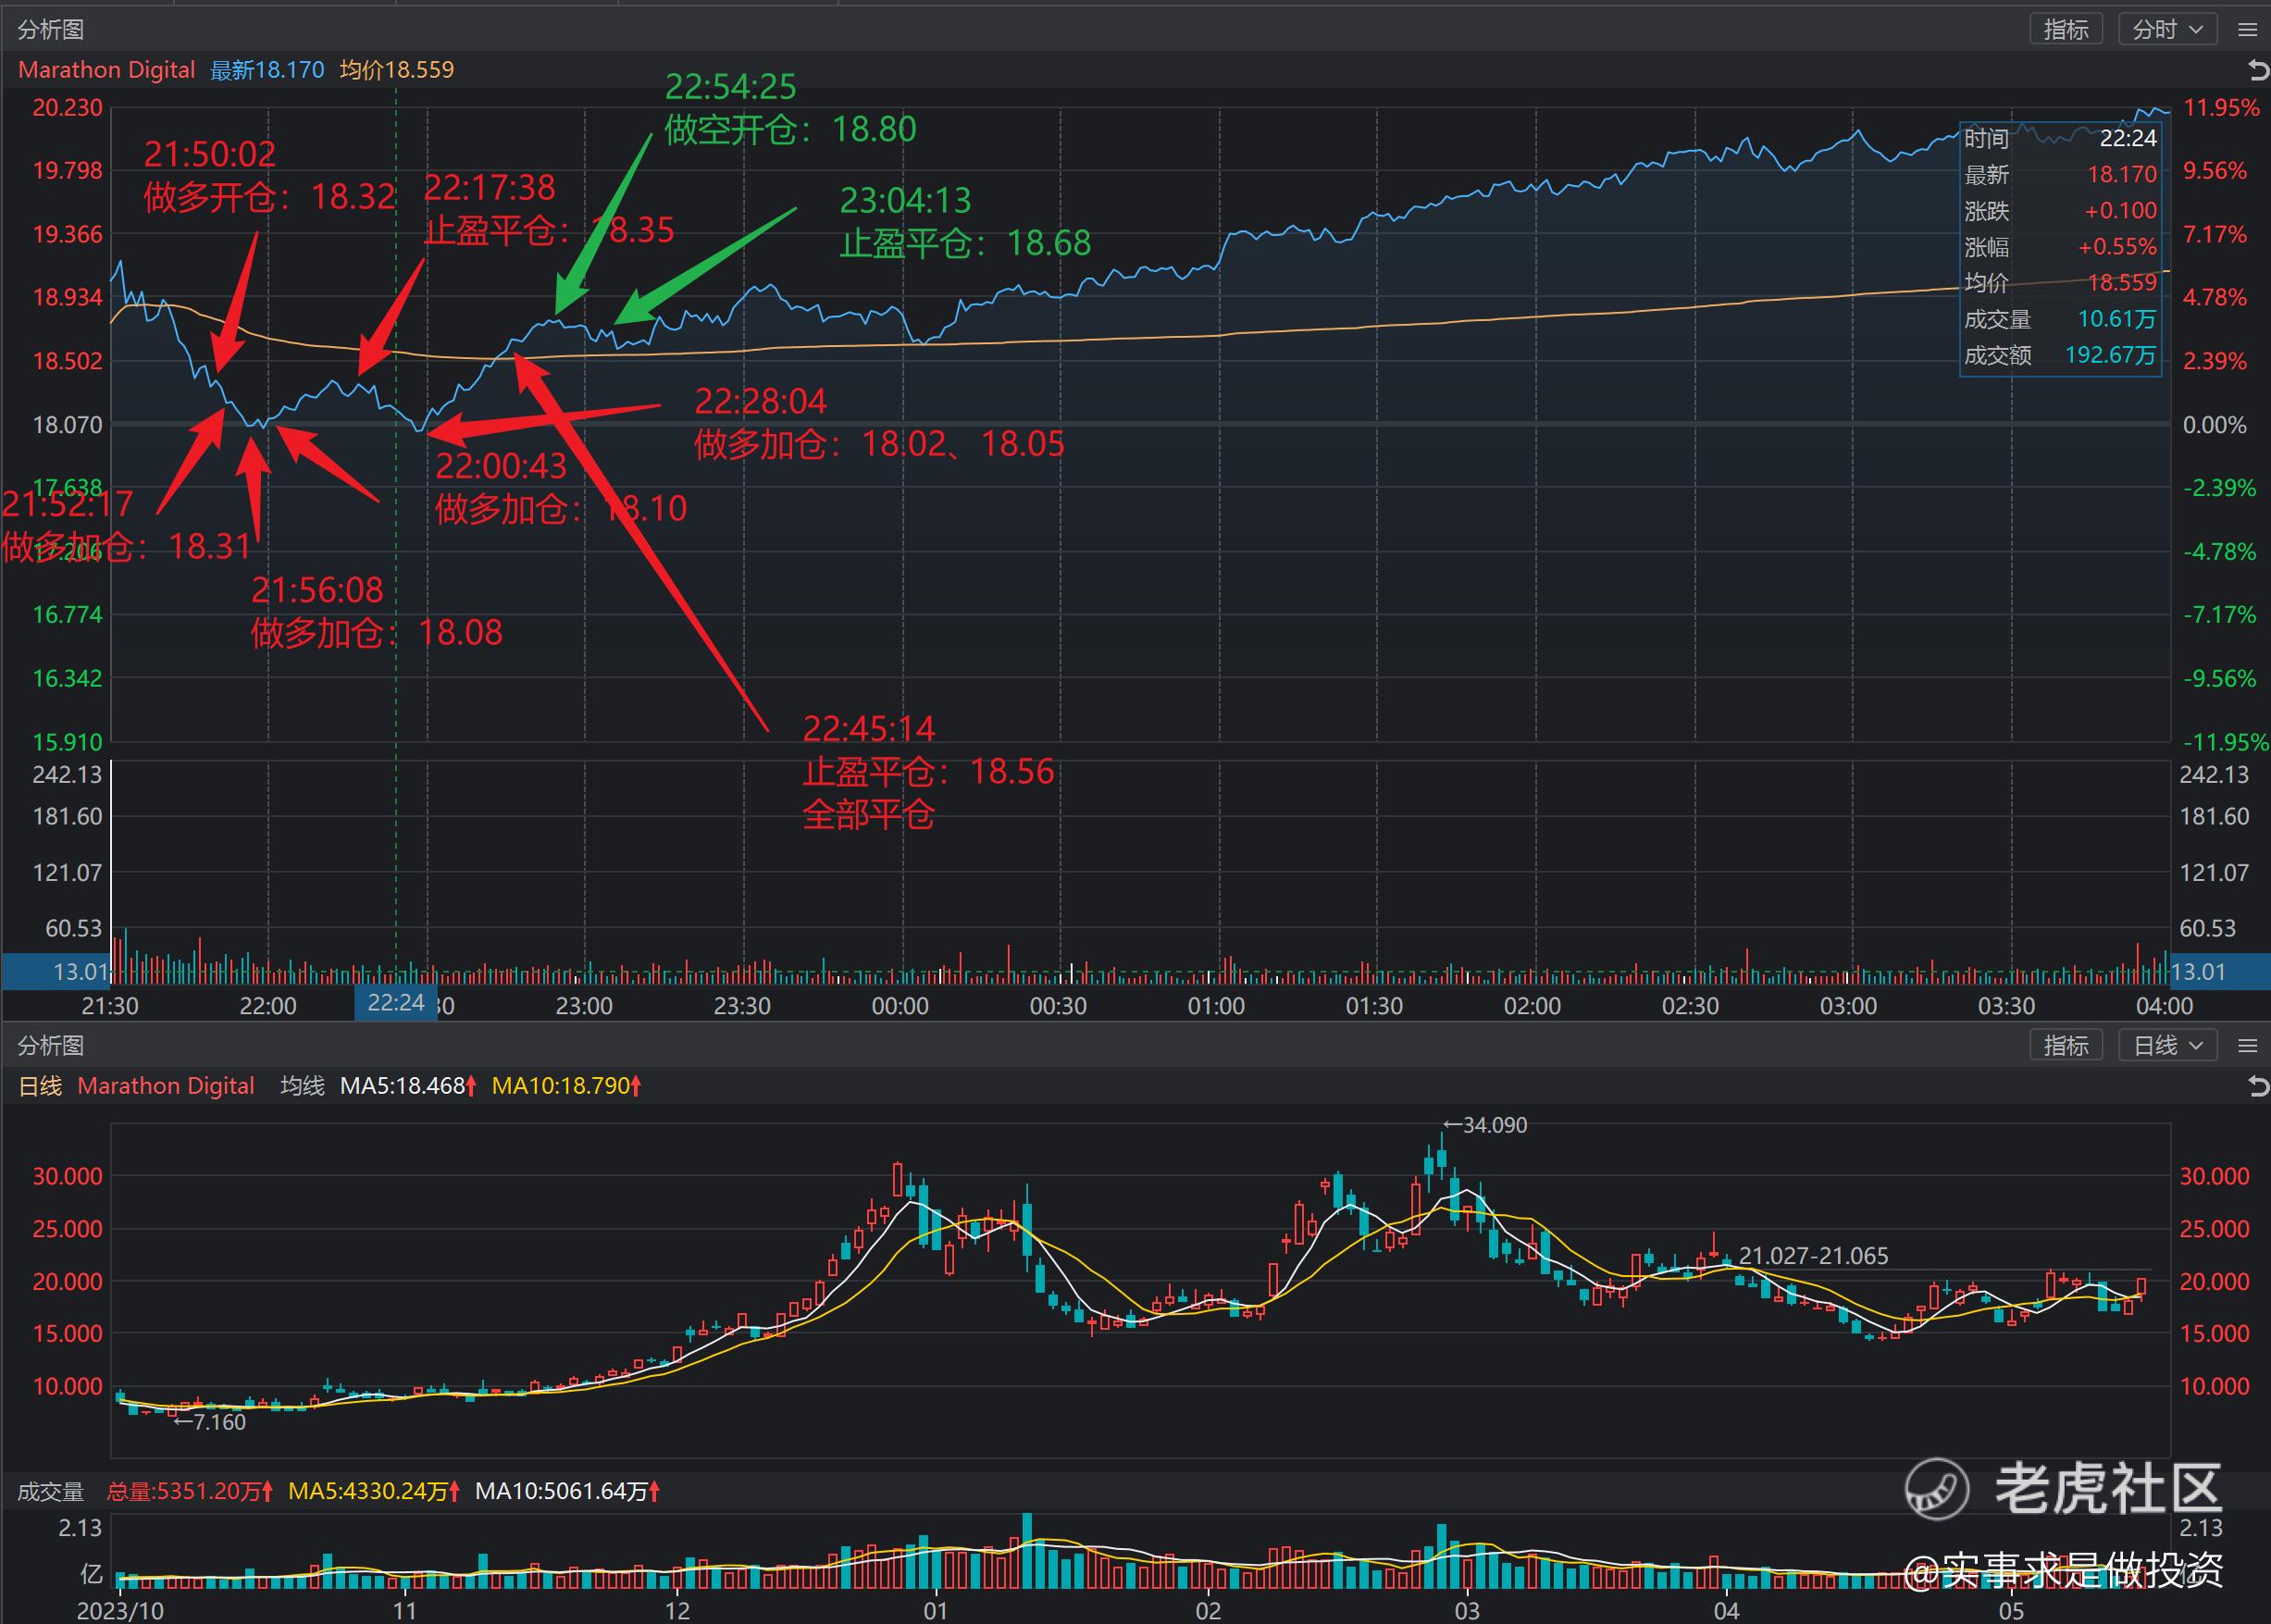Click the MA10:18.790 indicator label
Image resolution: width=2271 pixels, height=1624 pixels.
pyautogui.click(x=566, y=1086)
